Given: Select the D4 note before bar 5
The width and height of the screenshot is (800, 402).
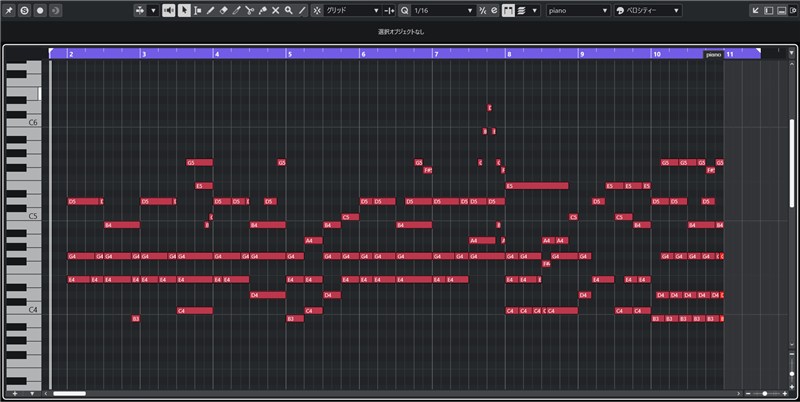Looking at the screenshot, I should pos(268,295).
